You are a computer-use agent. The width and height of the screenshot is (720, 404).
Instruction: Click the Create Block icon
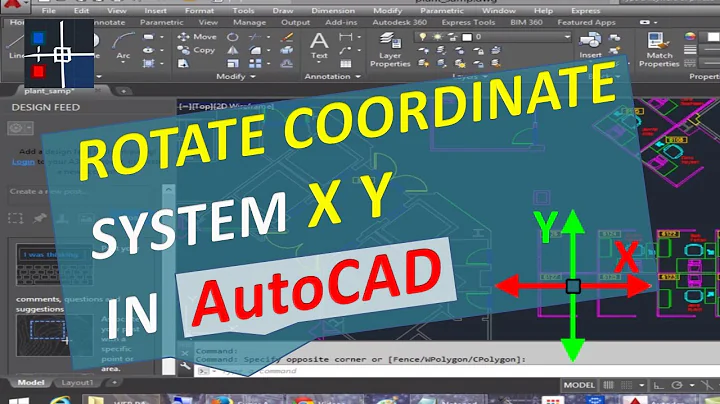coord(614,37)
